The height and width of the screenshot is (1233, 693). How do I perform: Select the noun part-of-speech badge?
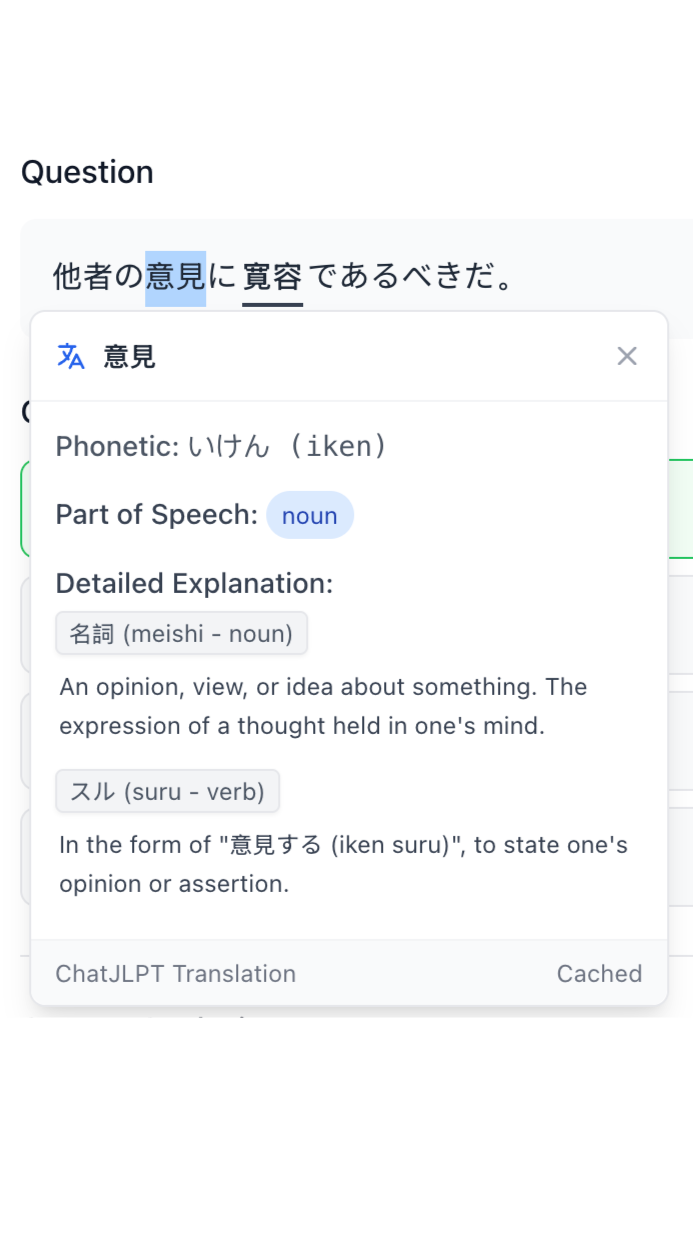[x=310, y=515]
